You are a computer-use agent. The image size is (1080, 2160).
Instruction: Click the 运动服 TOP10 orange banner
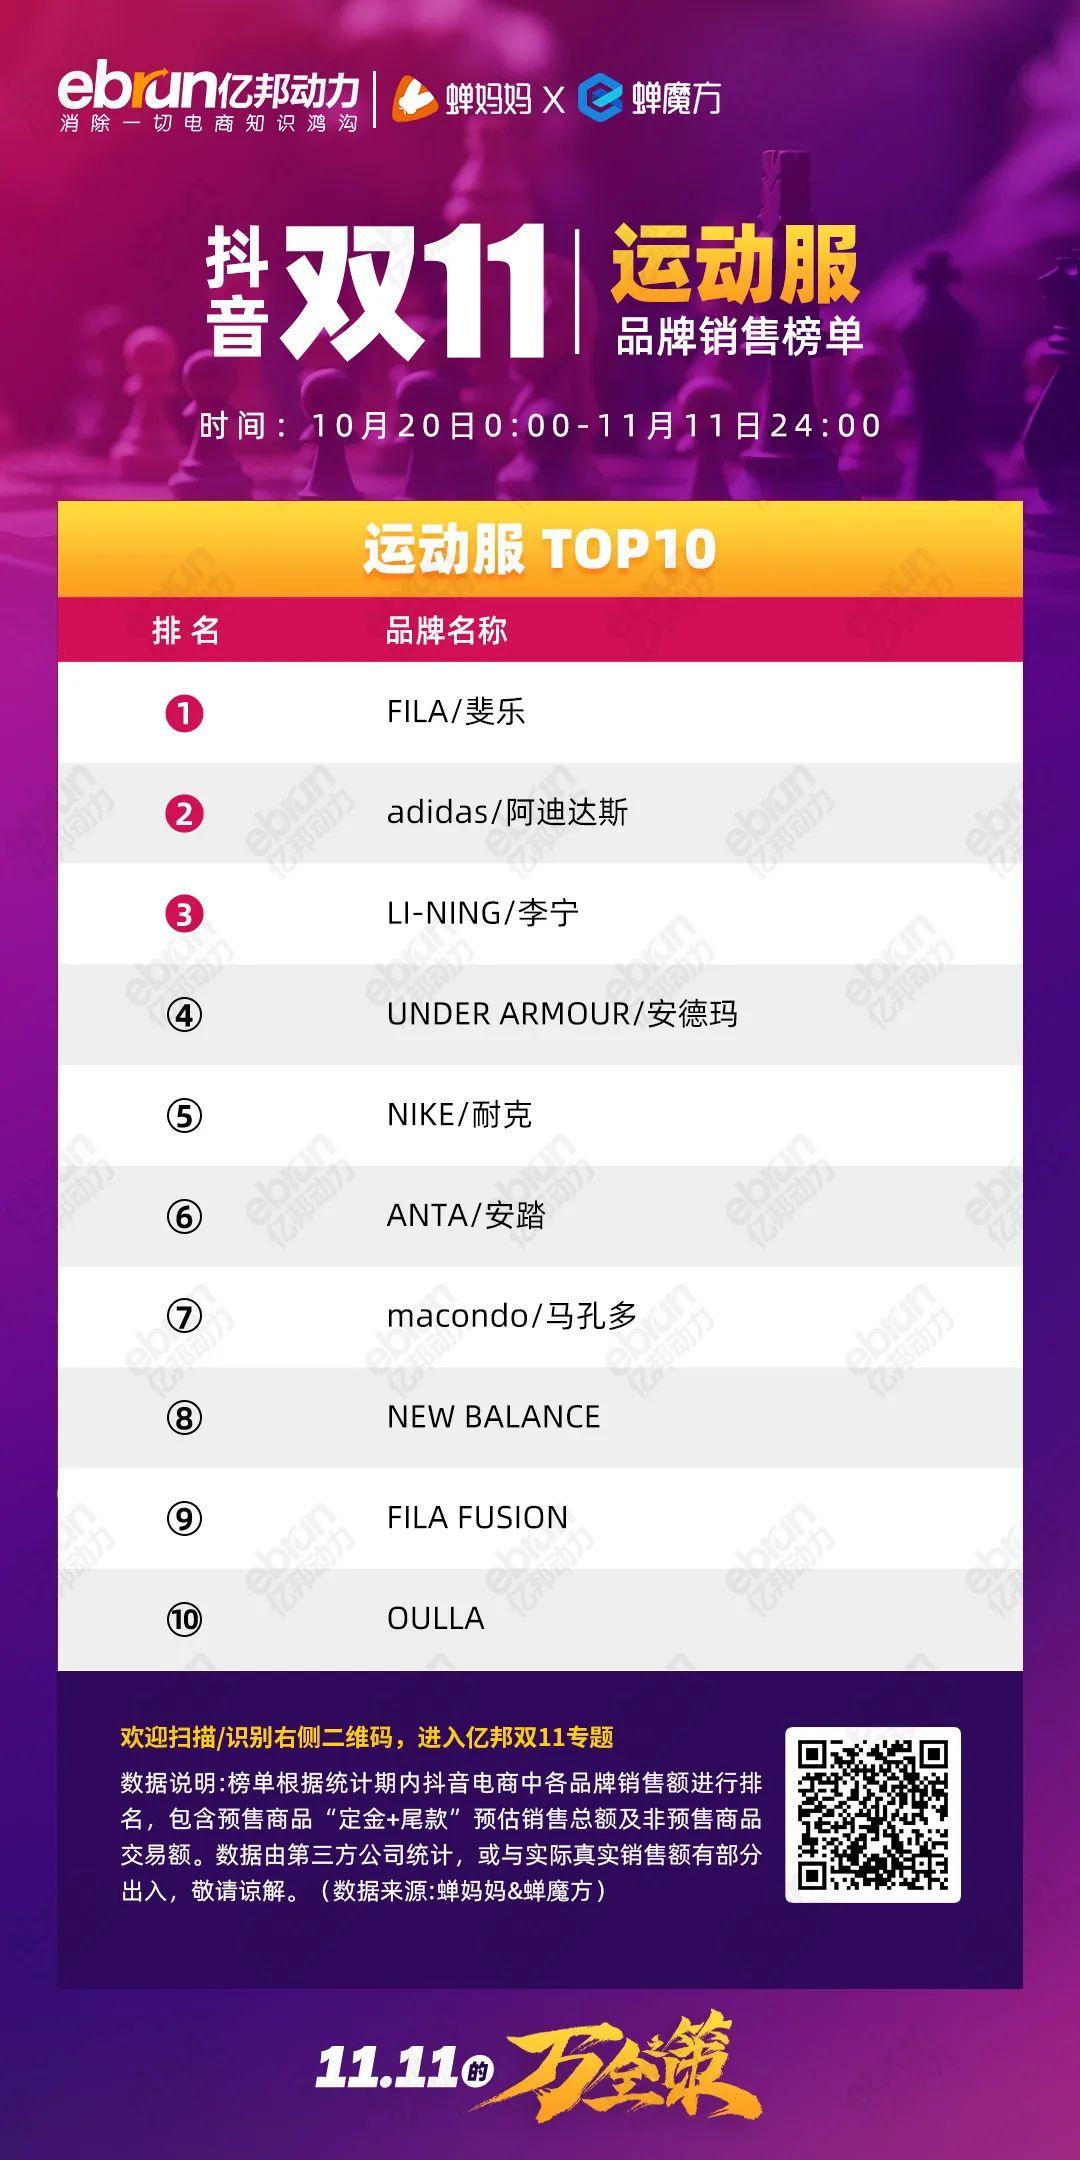pyautogui.click(x=540, y=548)
